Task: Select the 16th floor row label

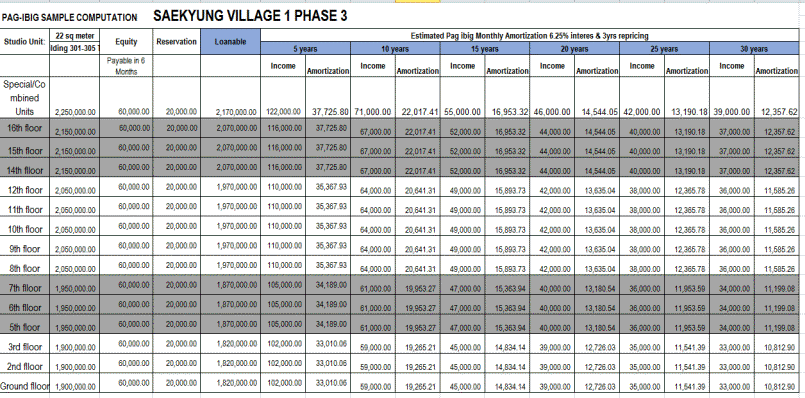Action: point(25,128)
